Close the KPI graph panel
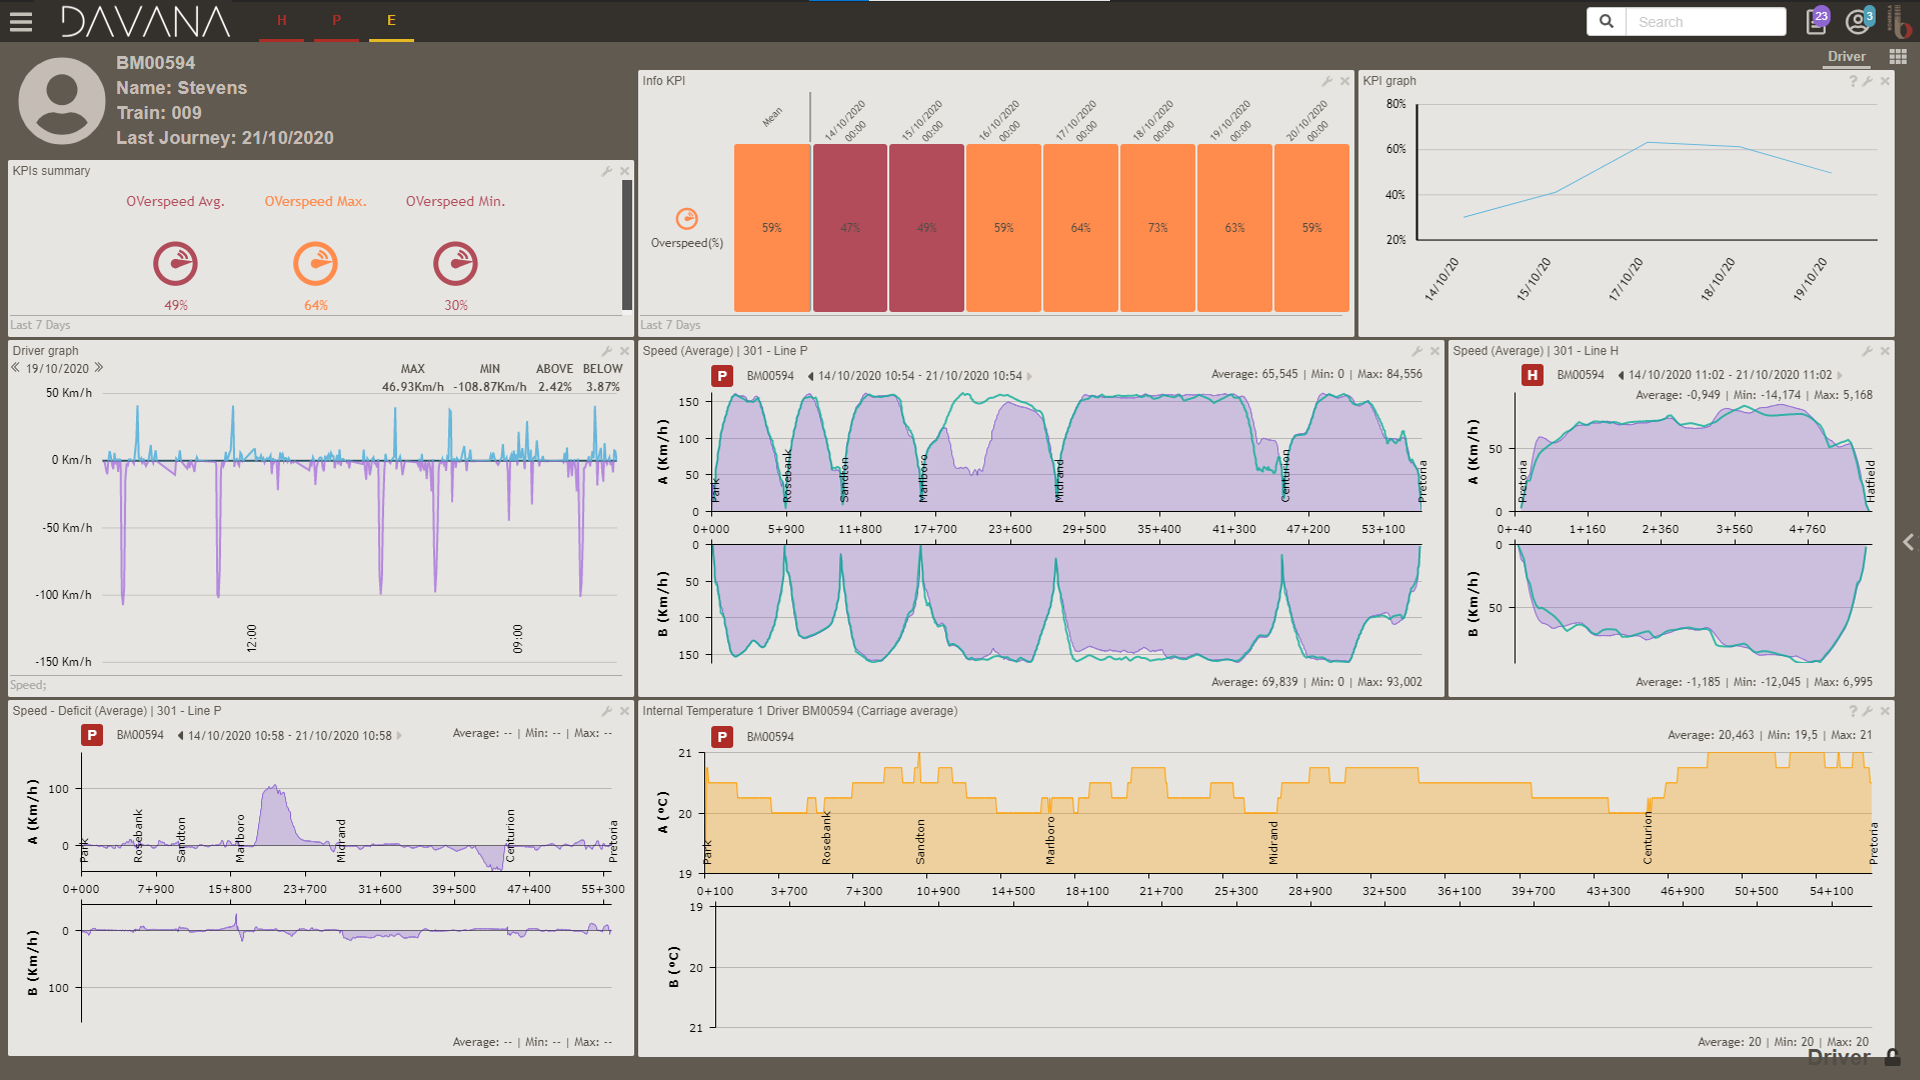The width and height of the screenshot is (1920, 1080). point(1885,81)
